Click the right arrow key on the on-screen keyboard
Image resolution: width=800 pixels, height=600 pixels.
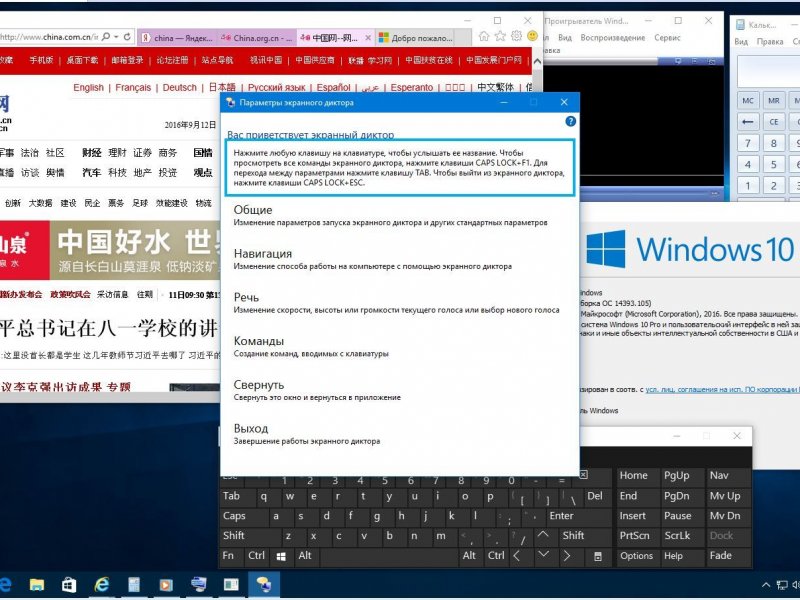(x=567, y=556)
